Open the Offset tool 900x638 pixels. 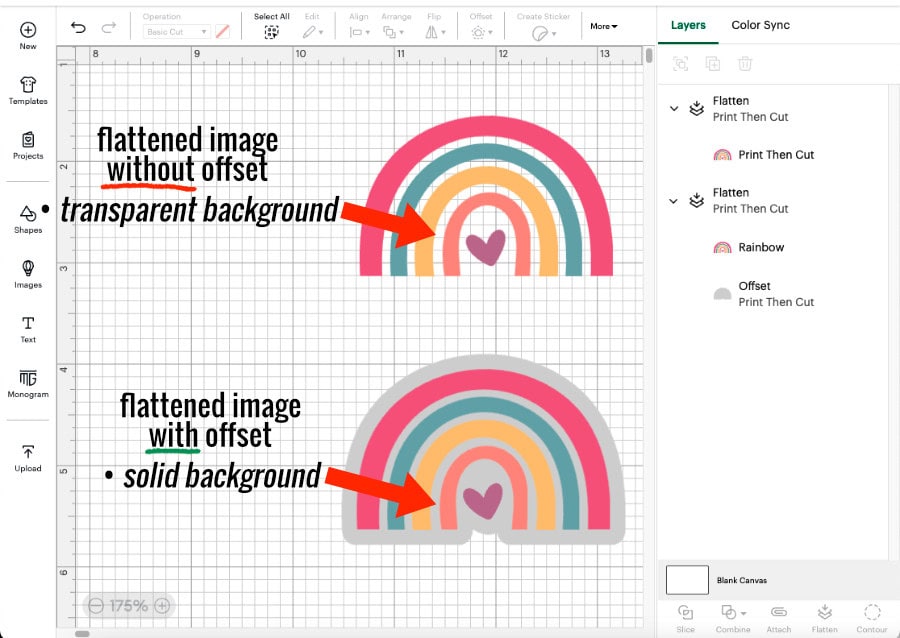coord(481,32)
